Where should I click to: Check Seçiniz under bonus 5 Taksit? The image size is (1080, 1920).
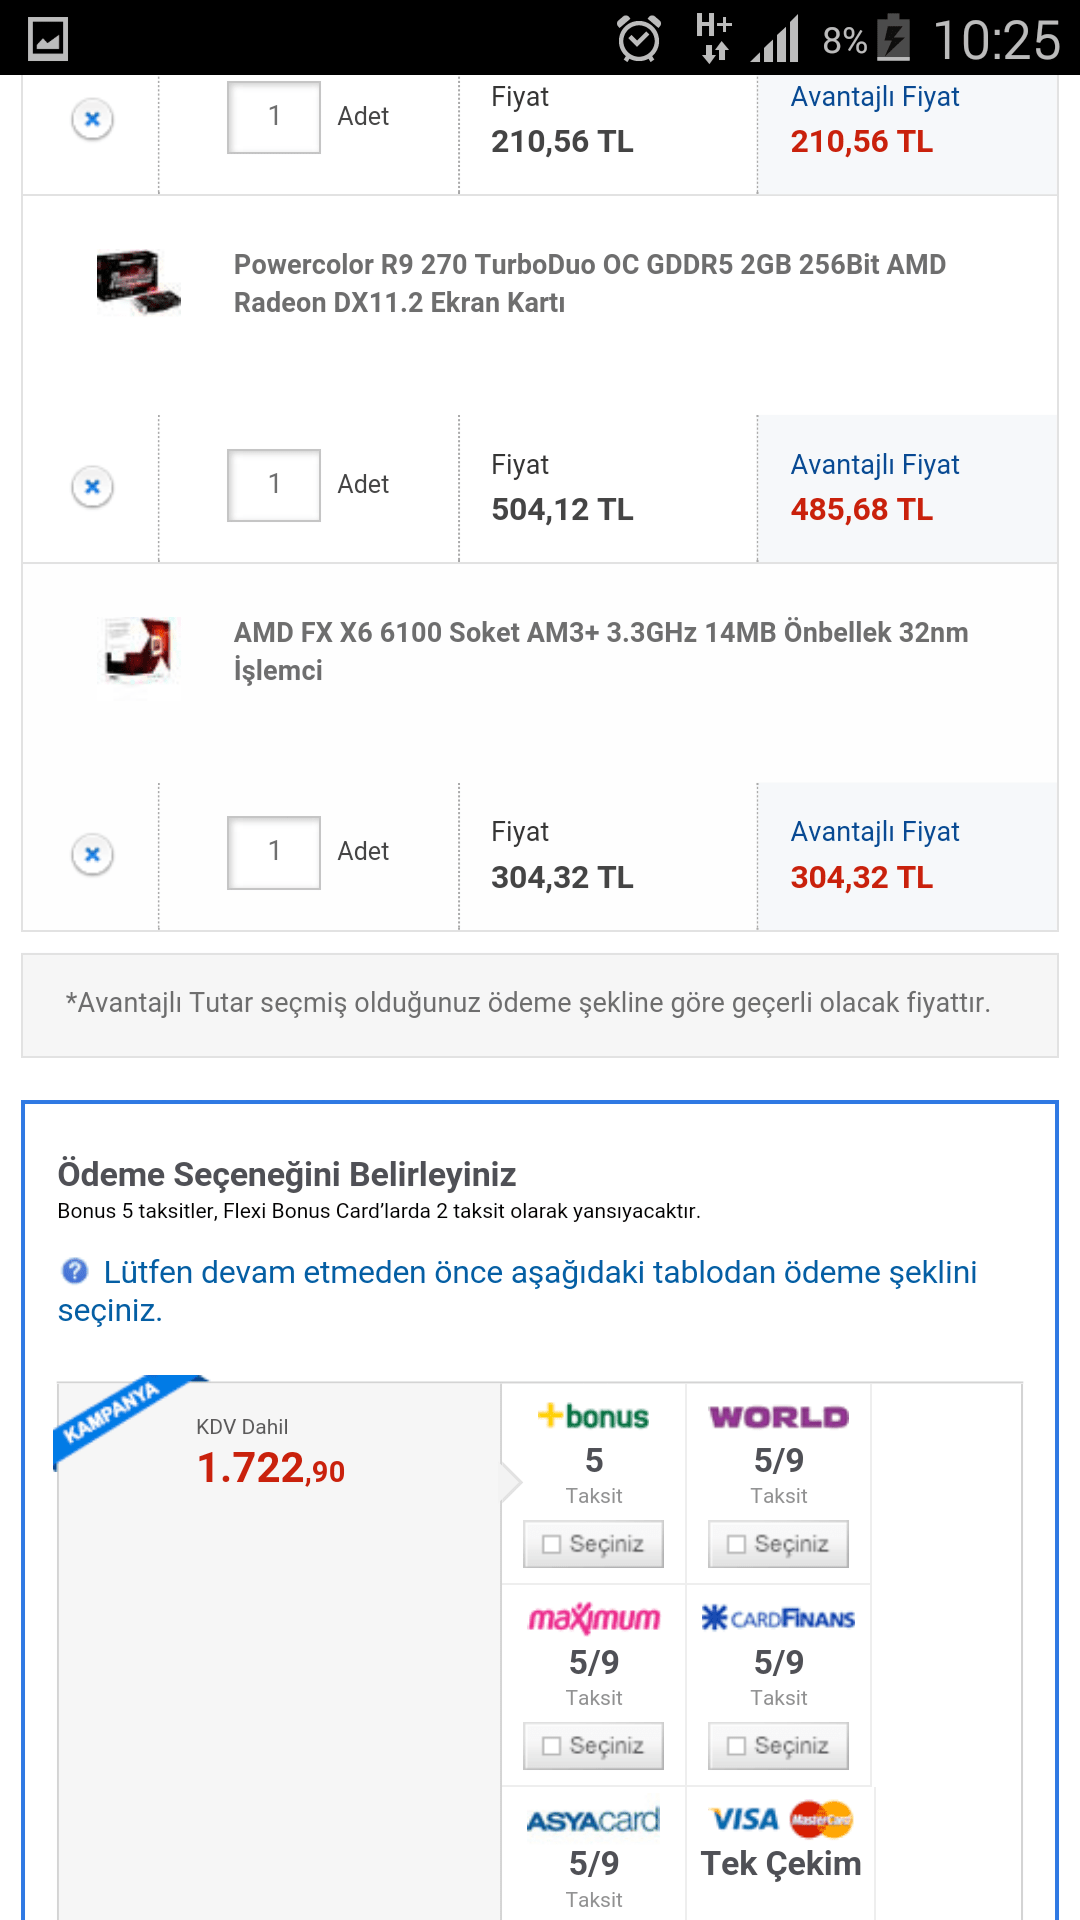[x=593, y=1544]
